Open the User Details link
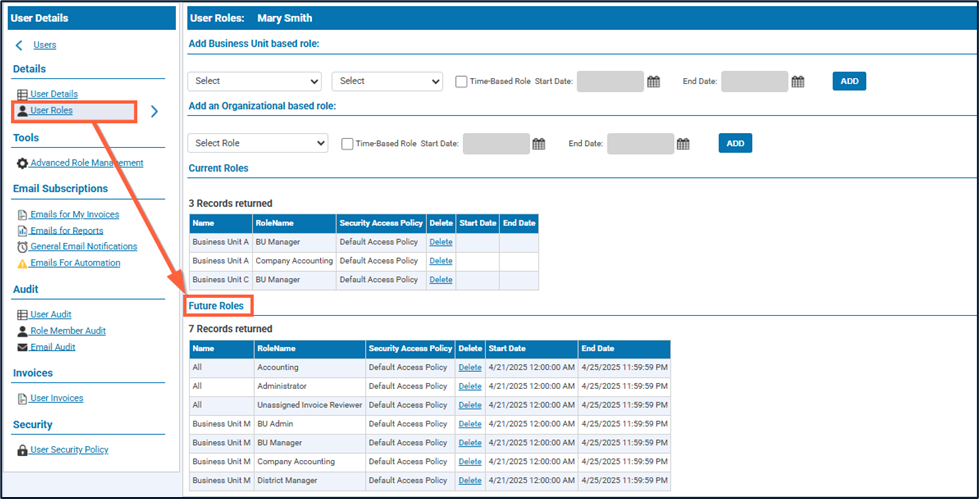The image size is (979, 499). pos(54,94)
